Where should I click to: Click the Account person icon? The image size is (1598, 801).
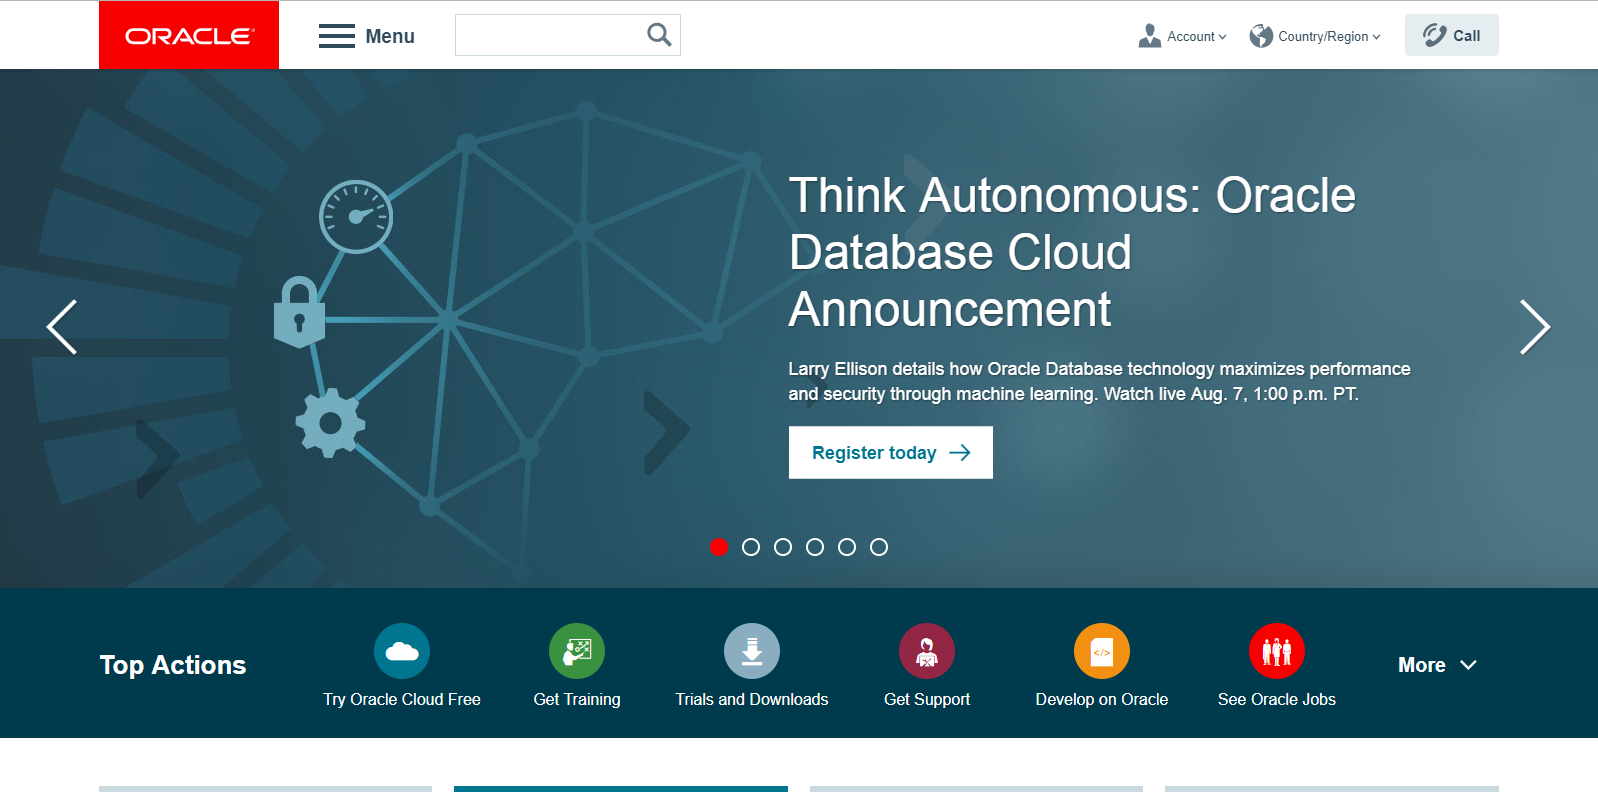click(1150, 36)
